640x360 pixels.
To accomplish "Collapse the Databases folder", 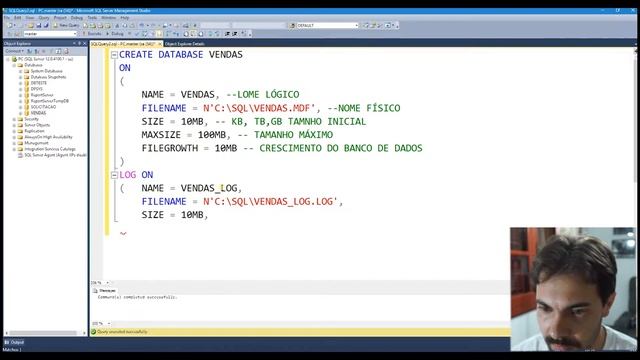I will [x=14, y=65].
